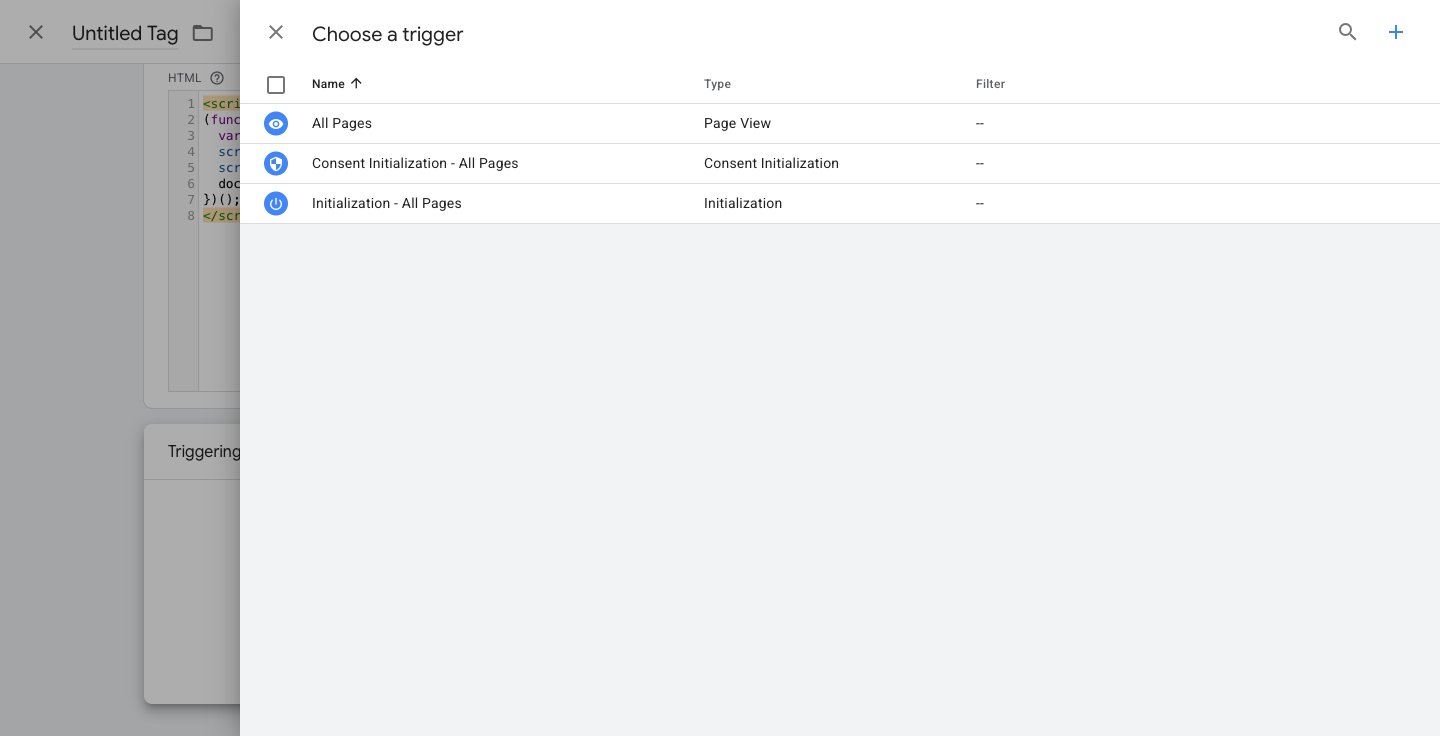Image resolution: width=1440 pixels, height=736 pixels.
Task: Click the Triggering section heading
Action: 204,452
